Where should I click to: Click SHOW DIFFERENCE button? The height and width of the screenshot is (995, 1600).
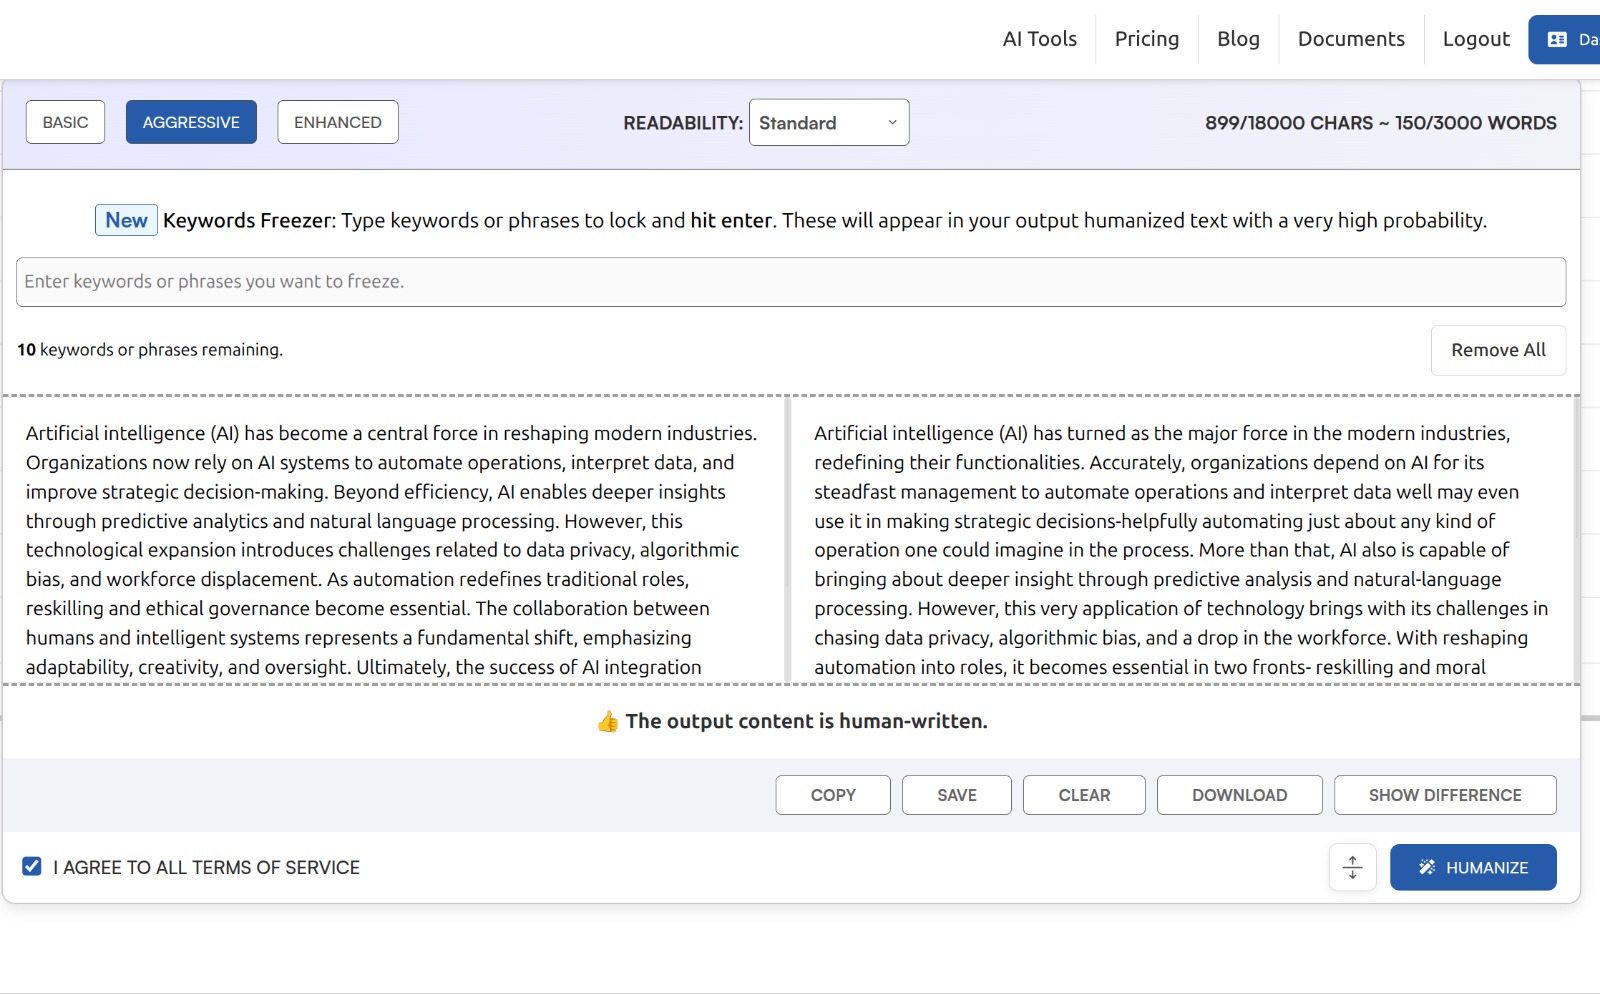[1444, 795]
